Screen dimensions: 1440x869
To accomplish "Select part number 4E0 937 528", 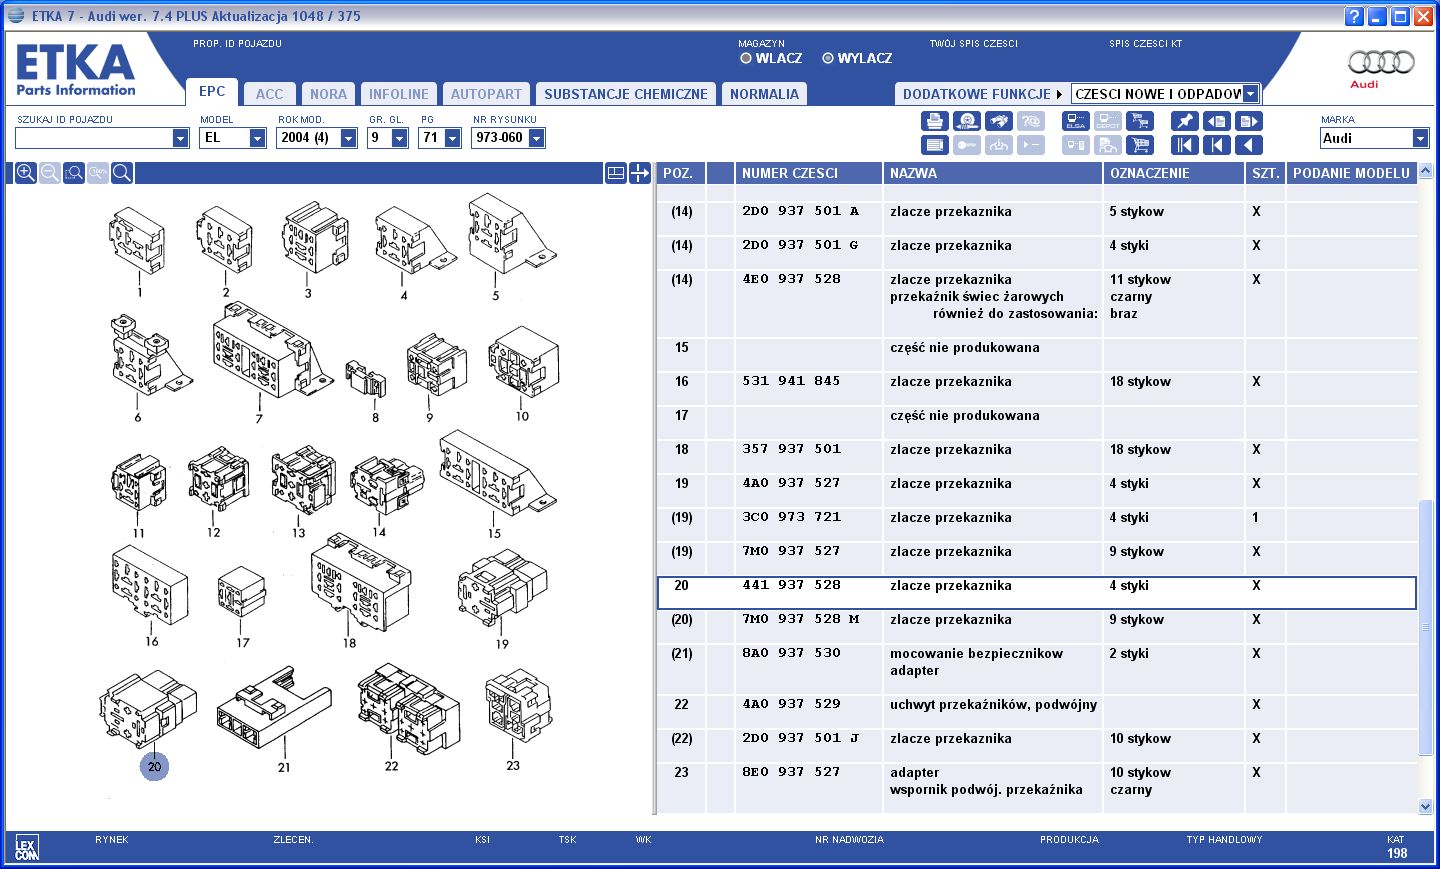I will click(x=791, y=279).
